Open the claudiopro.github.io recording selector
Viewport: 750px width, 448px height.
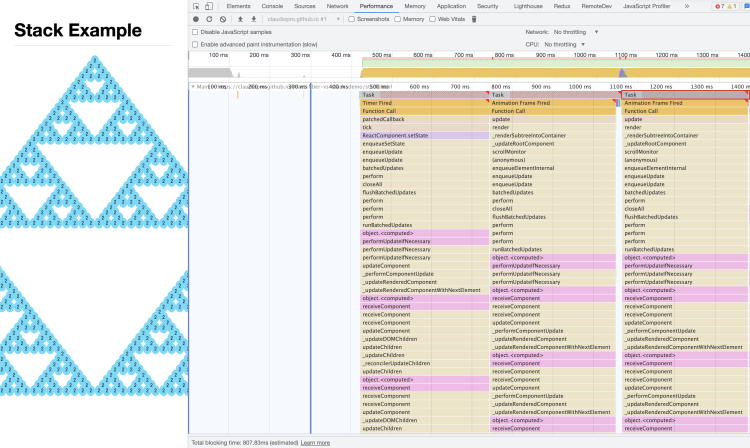pyautogui.click(x=303, y=19)
